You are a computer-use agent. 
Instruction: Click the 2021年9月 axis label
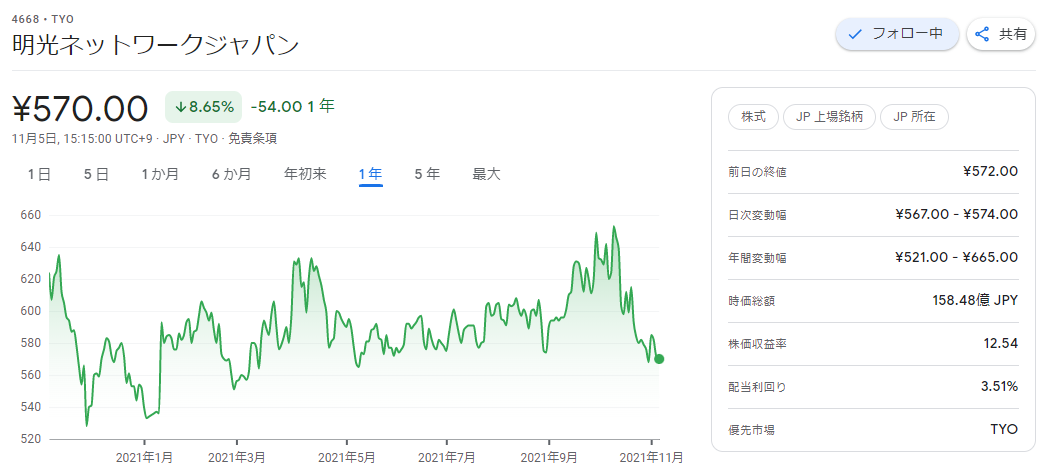(x=549, y=458)
